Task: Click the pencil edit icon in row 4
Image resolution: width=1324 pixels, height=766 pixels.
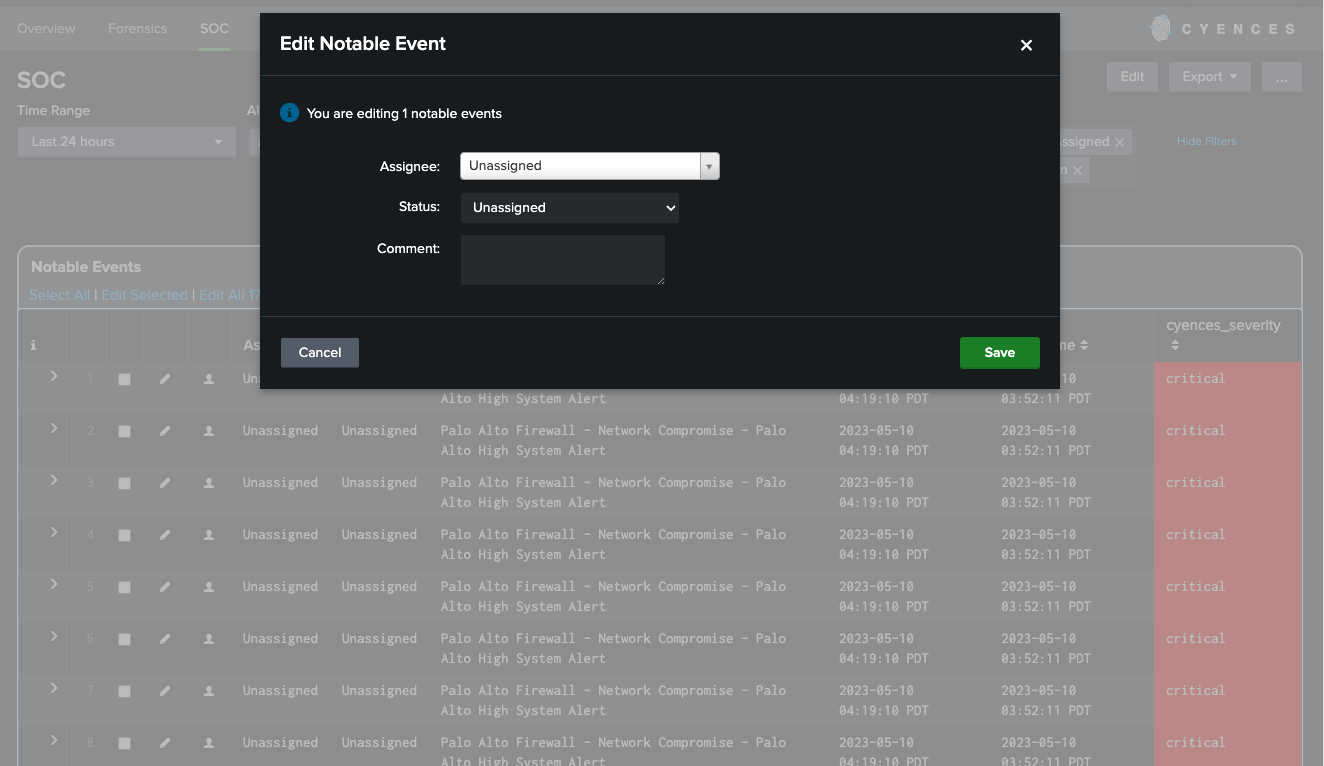Action: point(165,535)
